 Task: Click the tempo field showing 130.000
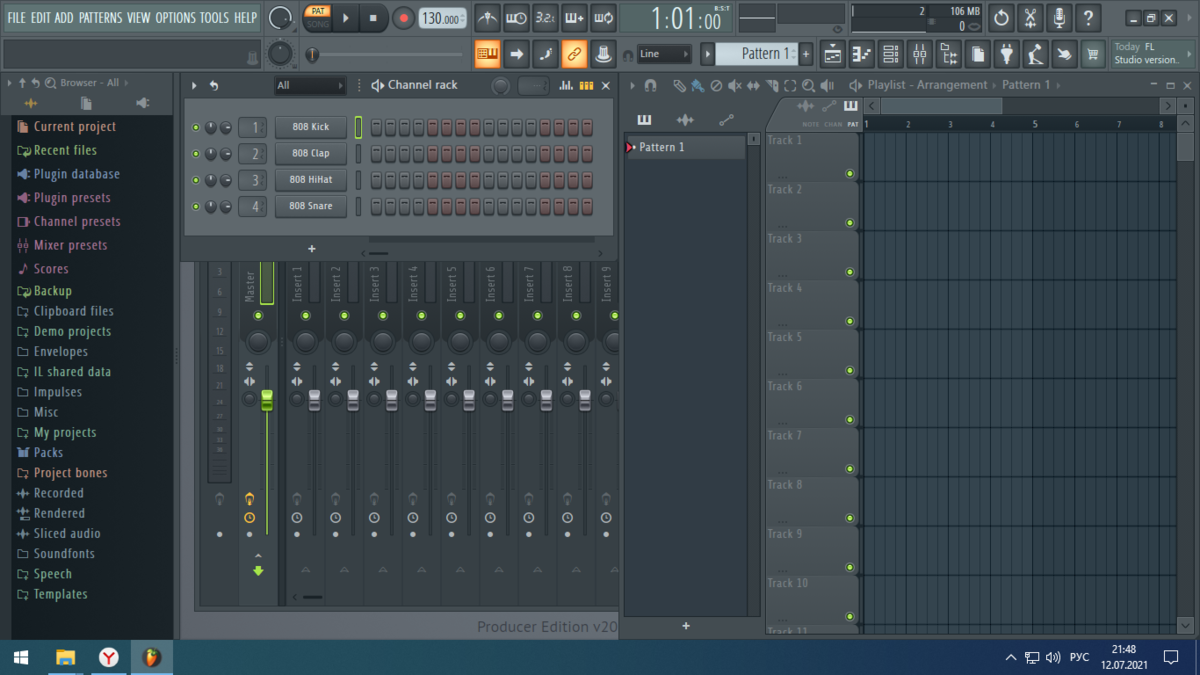coord(441,19)
